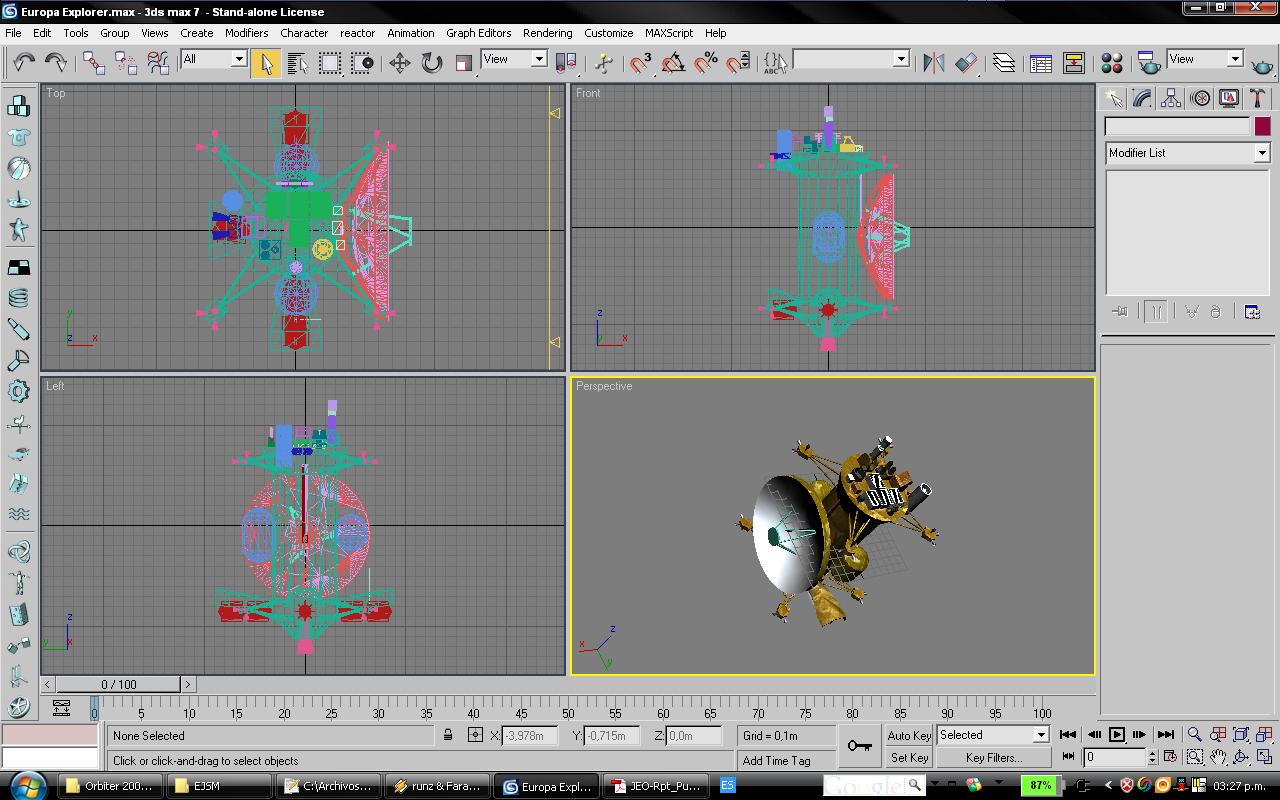Open the Layer Manager
The image size is (1280, 800).
[1004, 63]
